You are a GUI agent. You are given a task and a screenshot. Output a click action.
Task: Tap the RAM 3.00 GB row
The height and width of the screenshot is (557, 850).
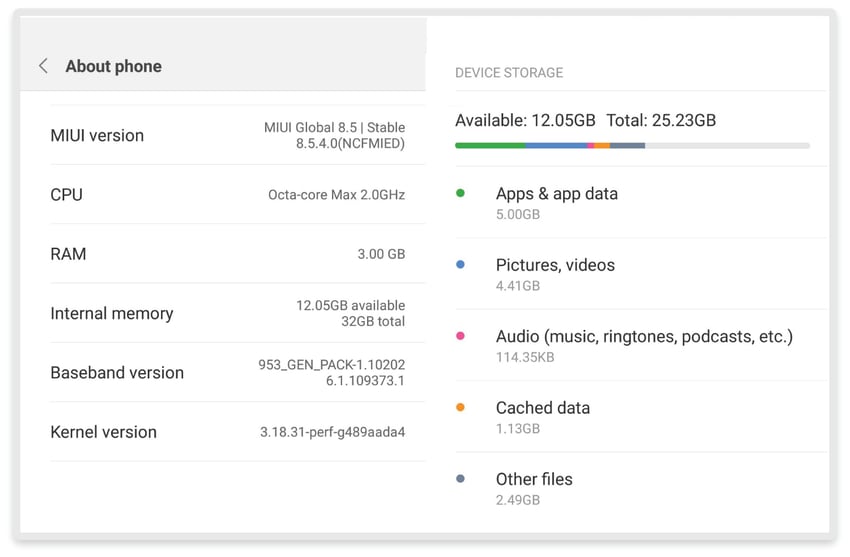coord(227,254)
